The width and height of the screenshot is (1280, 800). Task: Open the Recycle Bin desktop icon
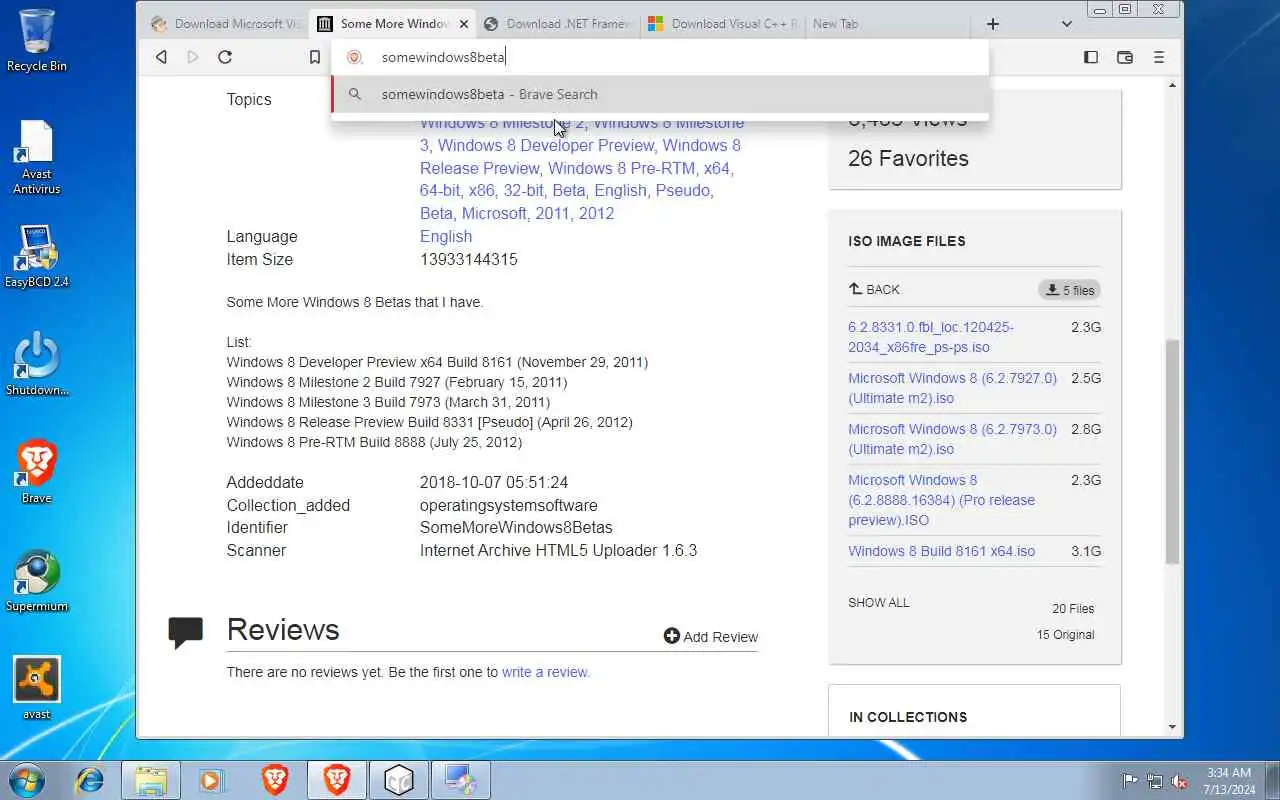(x=37, y=40)
